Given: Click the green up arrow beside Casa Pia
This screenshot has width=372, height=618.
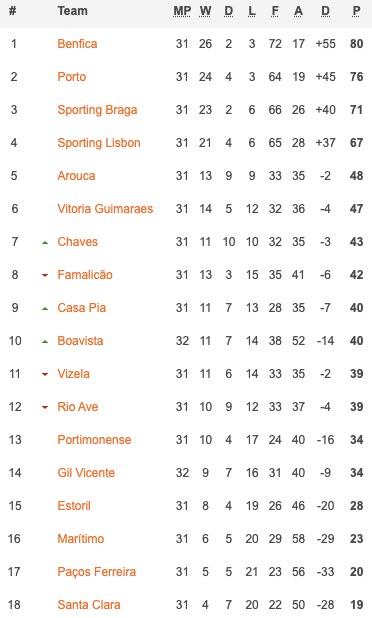Looking at the screenshot, I should click(45, 309).
